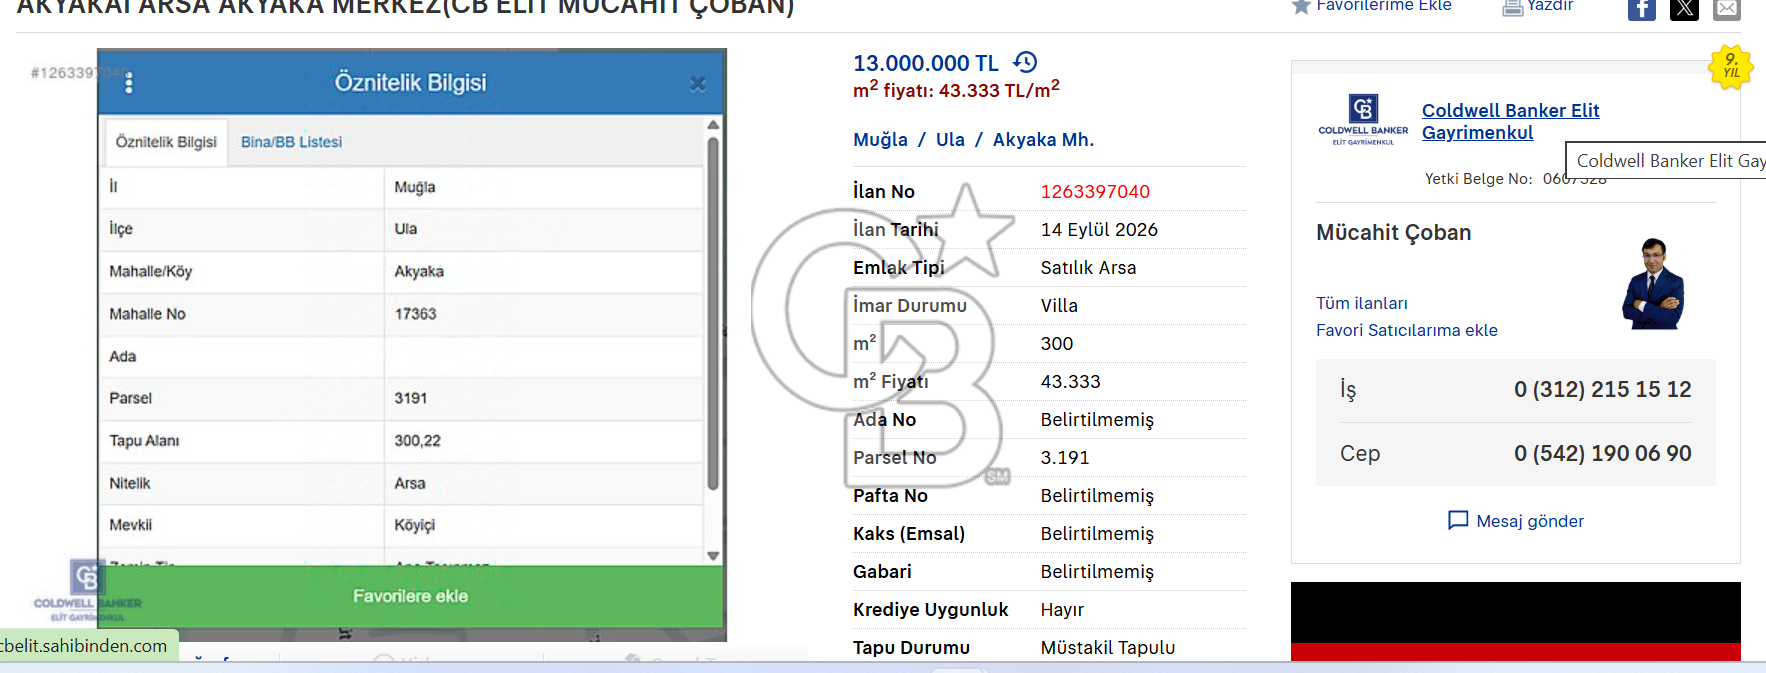The image size is (1766, 673).
Task: Open Coldwell Banker Elit Gayrimenkul store link
Action: (x=1510, y=121)
